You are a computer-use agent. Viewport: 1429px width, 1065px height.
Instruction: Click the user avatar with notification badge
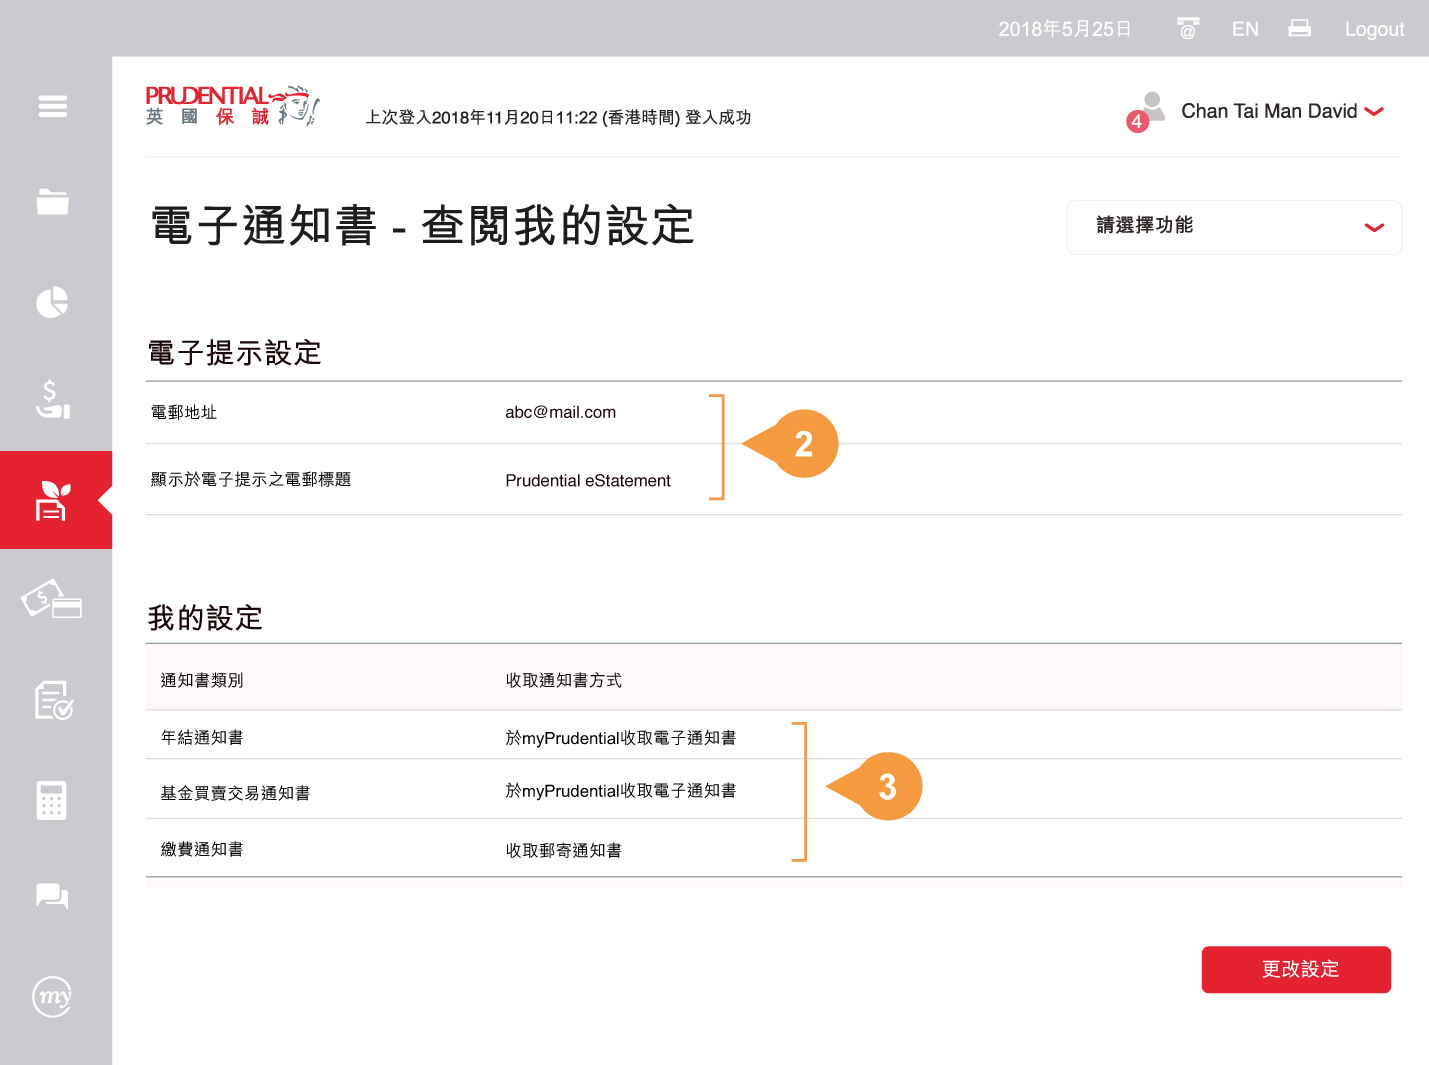click(x=1149, y=110)
